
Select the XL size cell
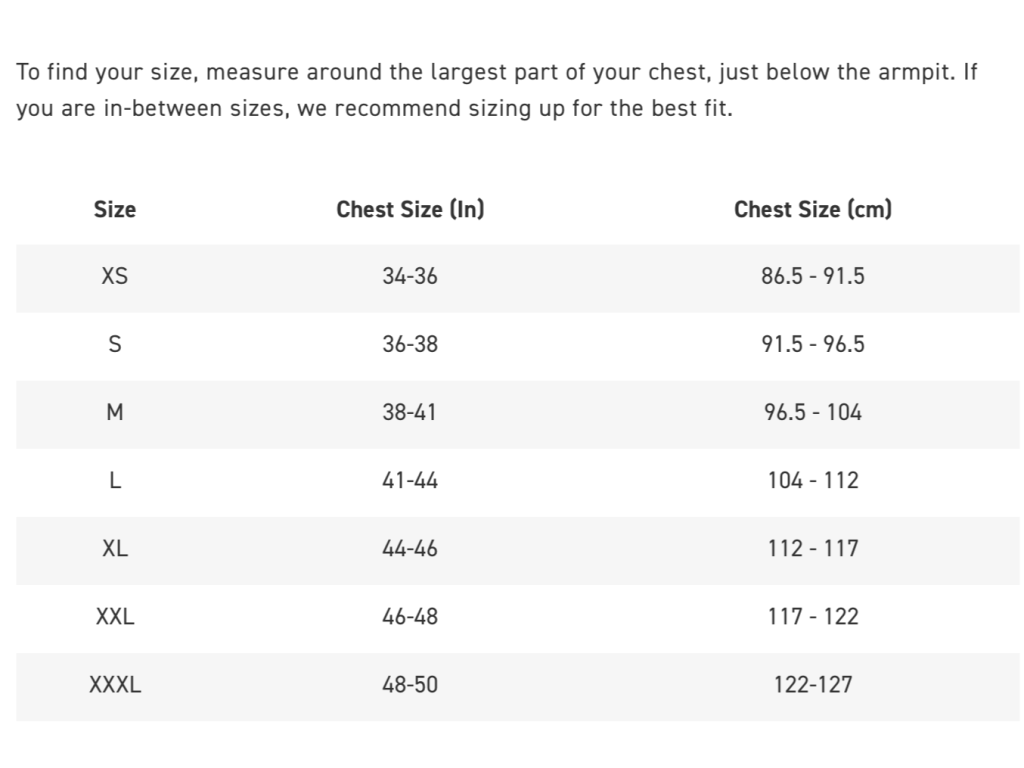(115, 548)
